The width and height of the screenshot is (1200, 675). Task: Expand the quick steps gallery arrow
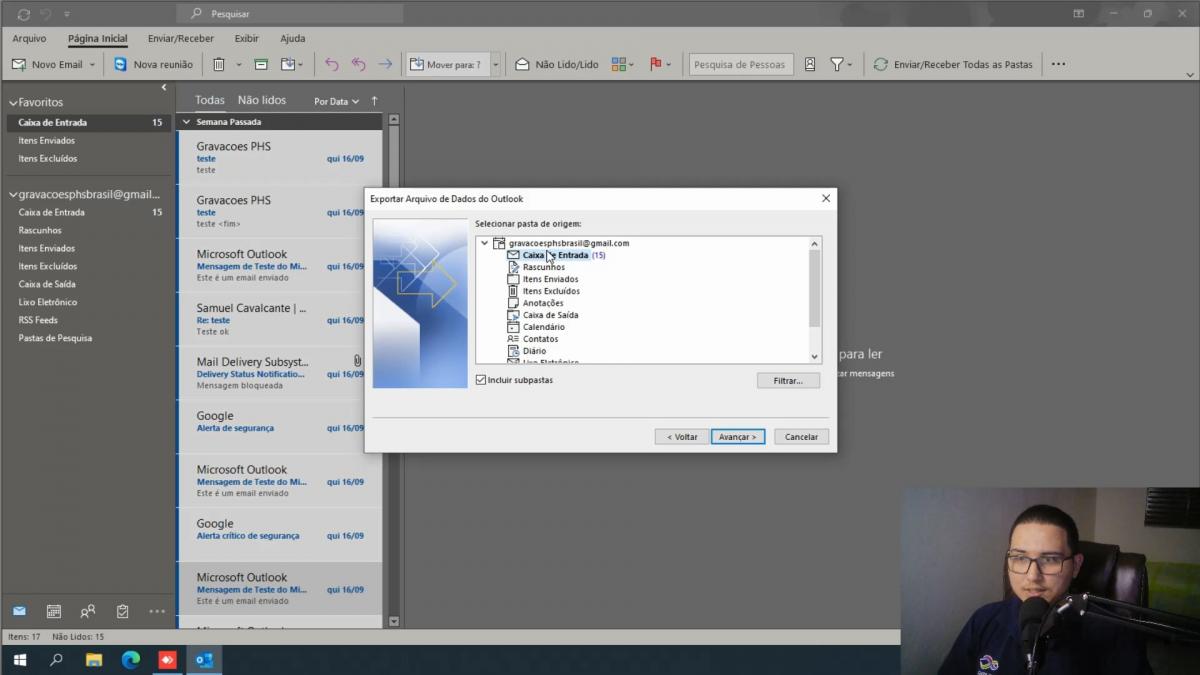(495, 64)
